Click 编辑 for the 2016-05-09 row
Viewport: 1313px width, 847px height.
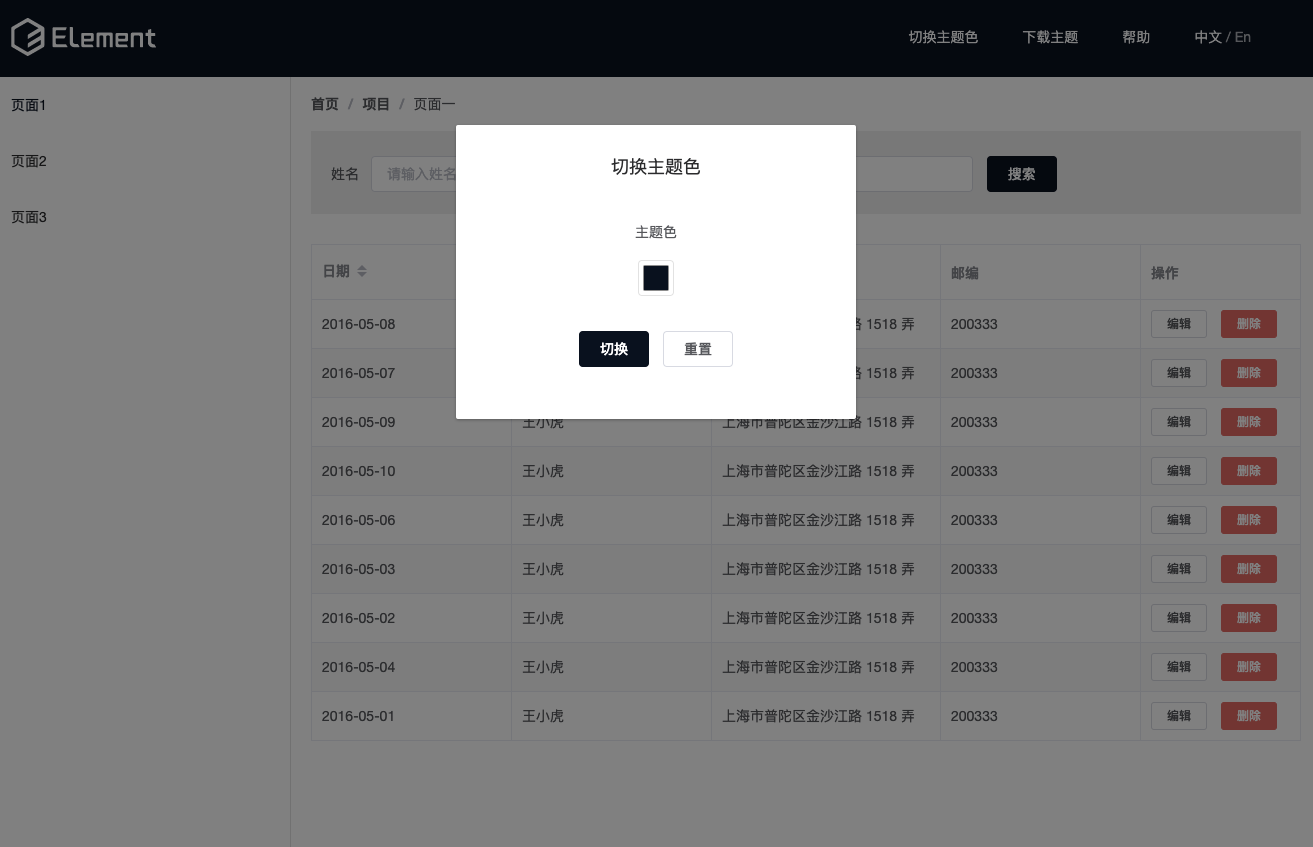1179,422
